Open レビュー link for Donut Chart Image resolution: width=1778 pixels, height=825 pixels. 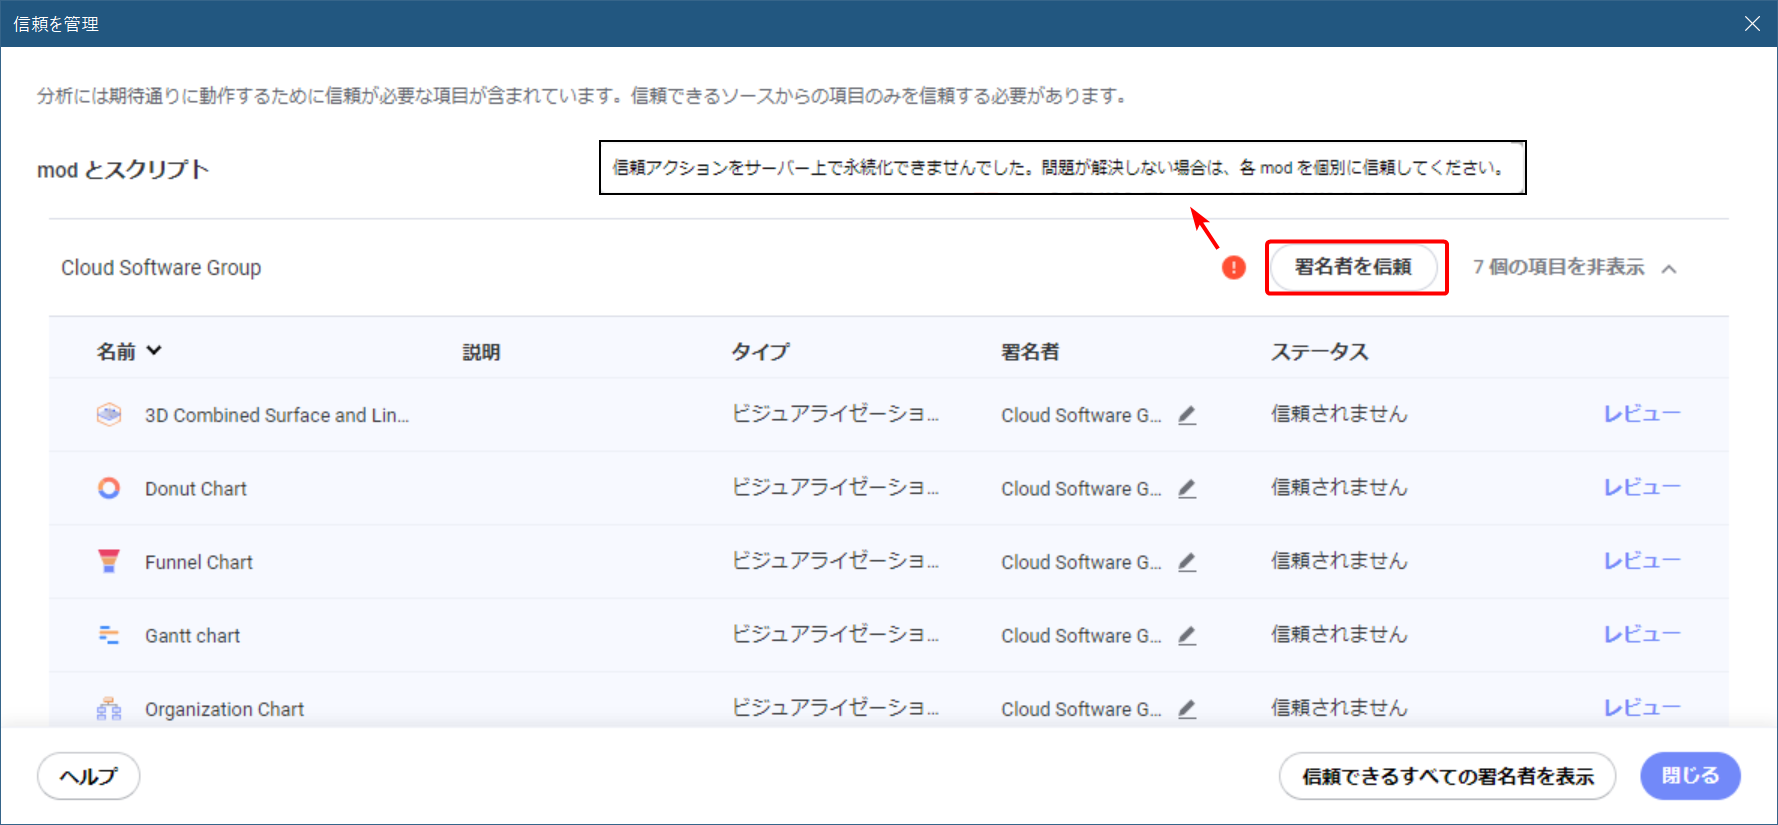[1642, 487]
